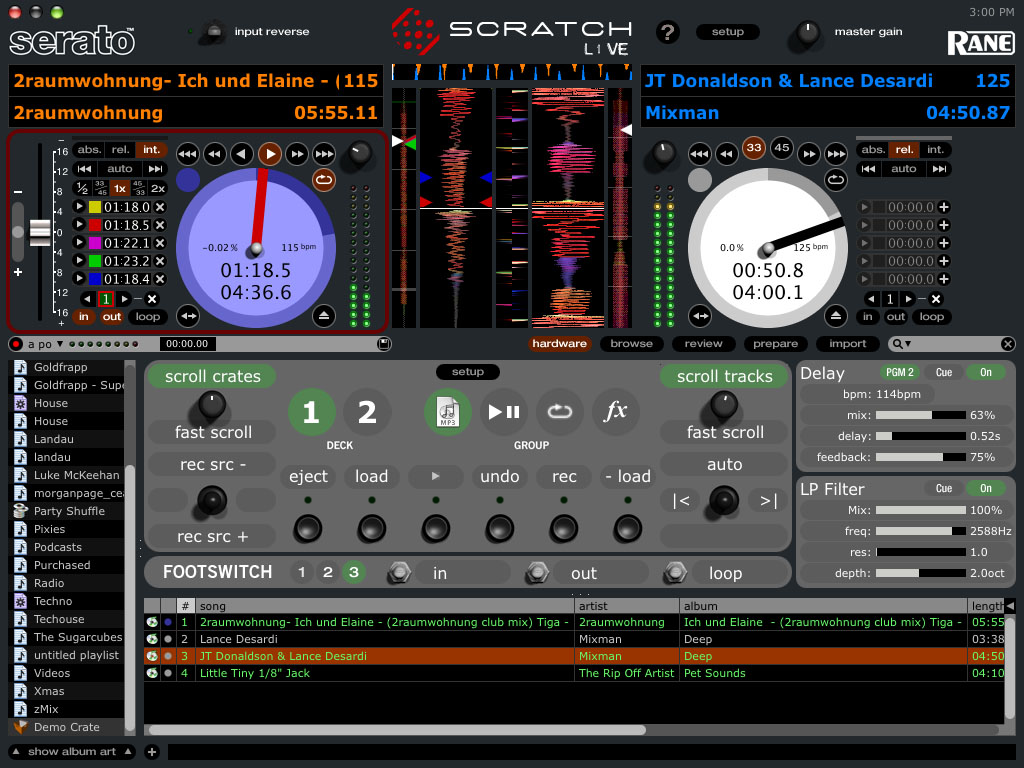Toggle the LP Filter Cue button

943,489
